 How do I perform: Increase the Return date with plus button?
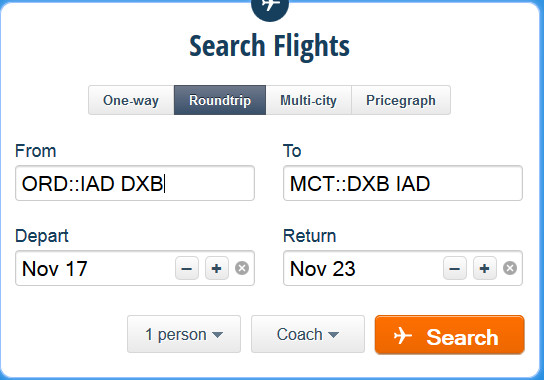pyautogui.click(x=485, y=268)
